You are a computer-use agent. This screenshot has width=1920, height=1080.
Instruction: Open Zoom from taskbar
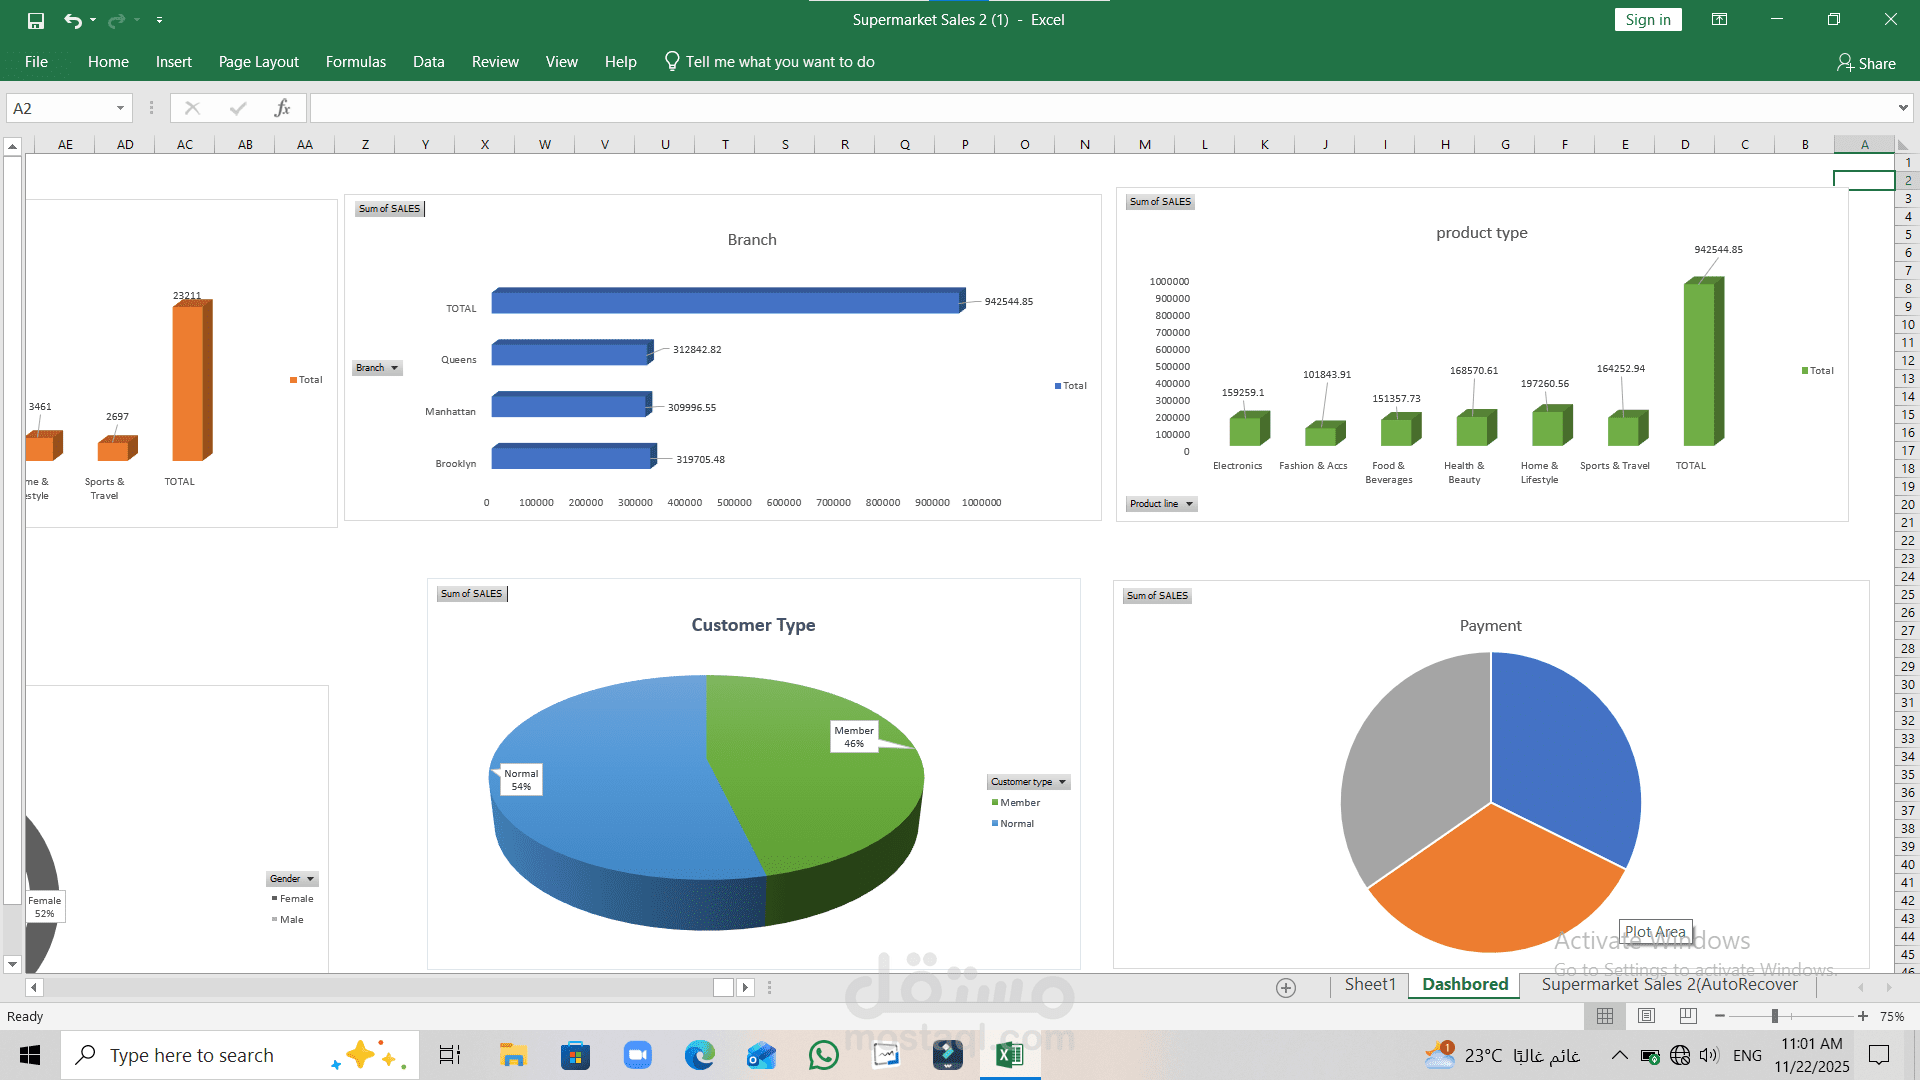(637, 1055)
